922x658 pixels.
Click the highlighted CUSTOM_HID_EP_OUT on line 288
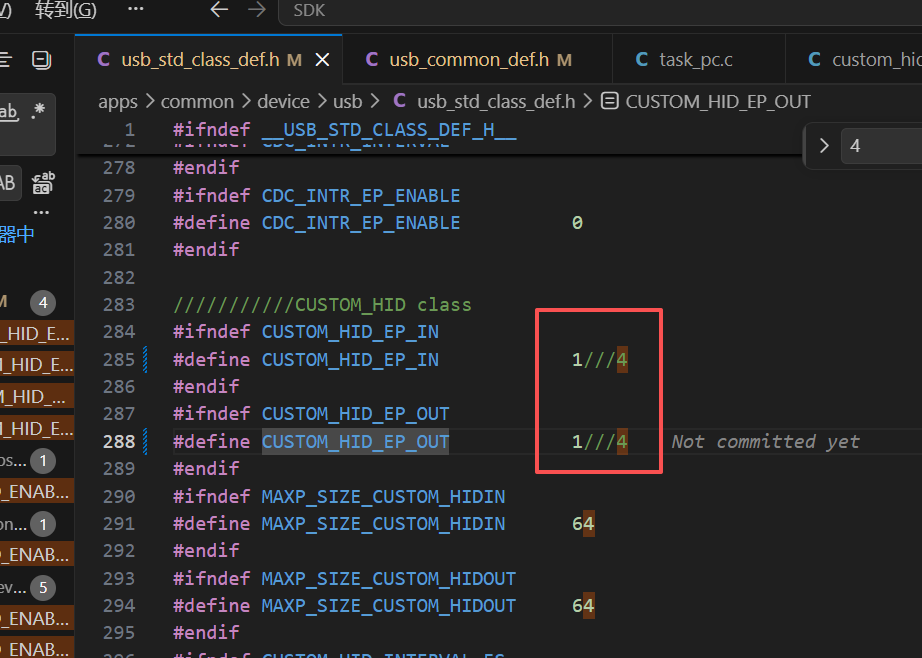[x=355, y=442]
